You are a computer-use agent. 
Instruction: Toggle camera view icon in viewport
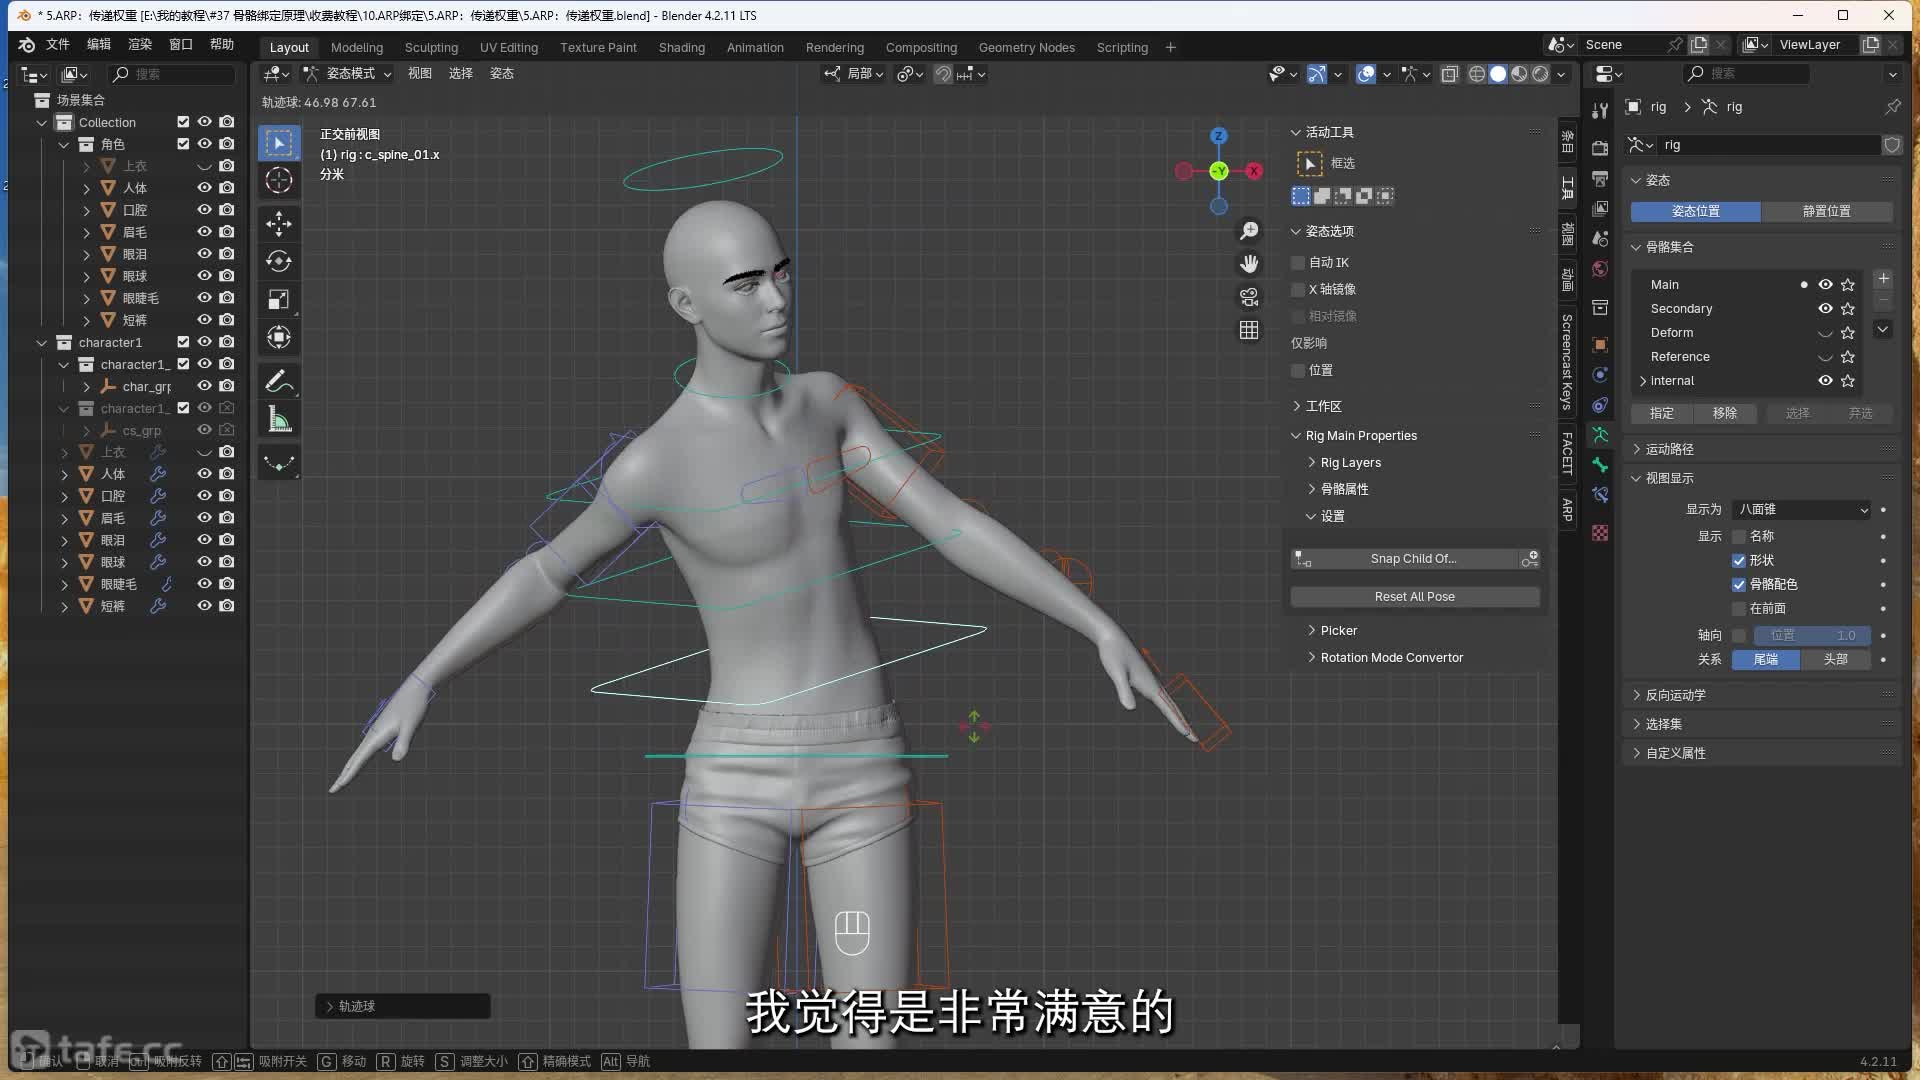pyautogui.click(x=1249, y=297)
